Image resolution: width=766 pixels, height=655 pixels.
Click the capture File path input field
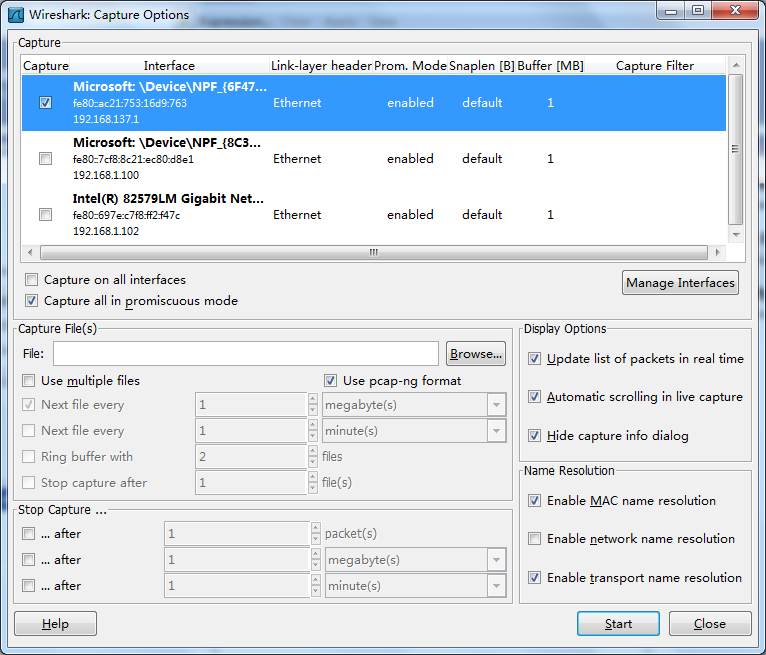(246, 354)
